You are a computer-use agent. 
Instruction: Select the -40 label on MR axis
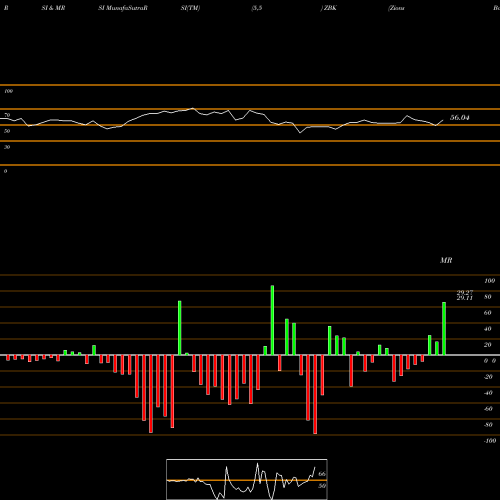coord(488,393)
